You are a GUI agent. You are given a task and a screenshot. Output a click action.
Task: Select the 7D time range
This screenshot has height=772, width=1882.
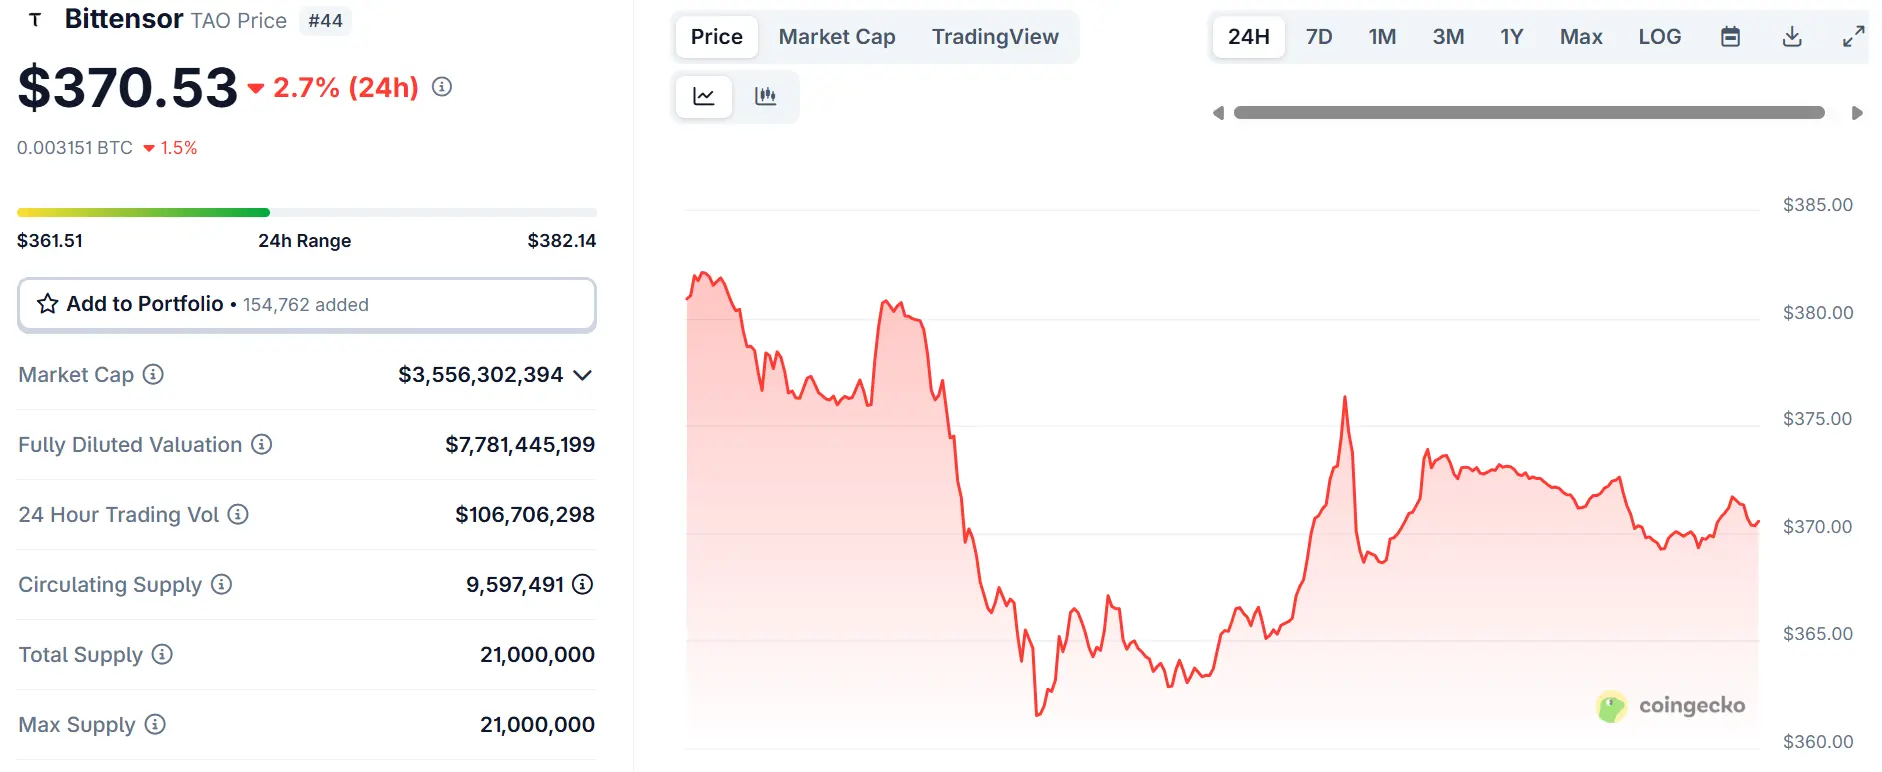1319,37
